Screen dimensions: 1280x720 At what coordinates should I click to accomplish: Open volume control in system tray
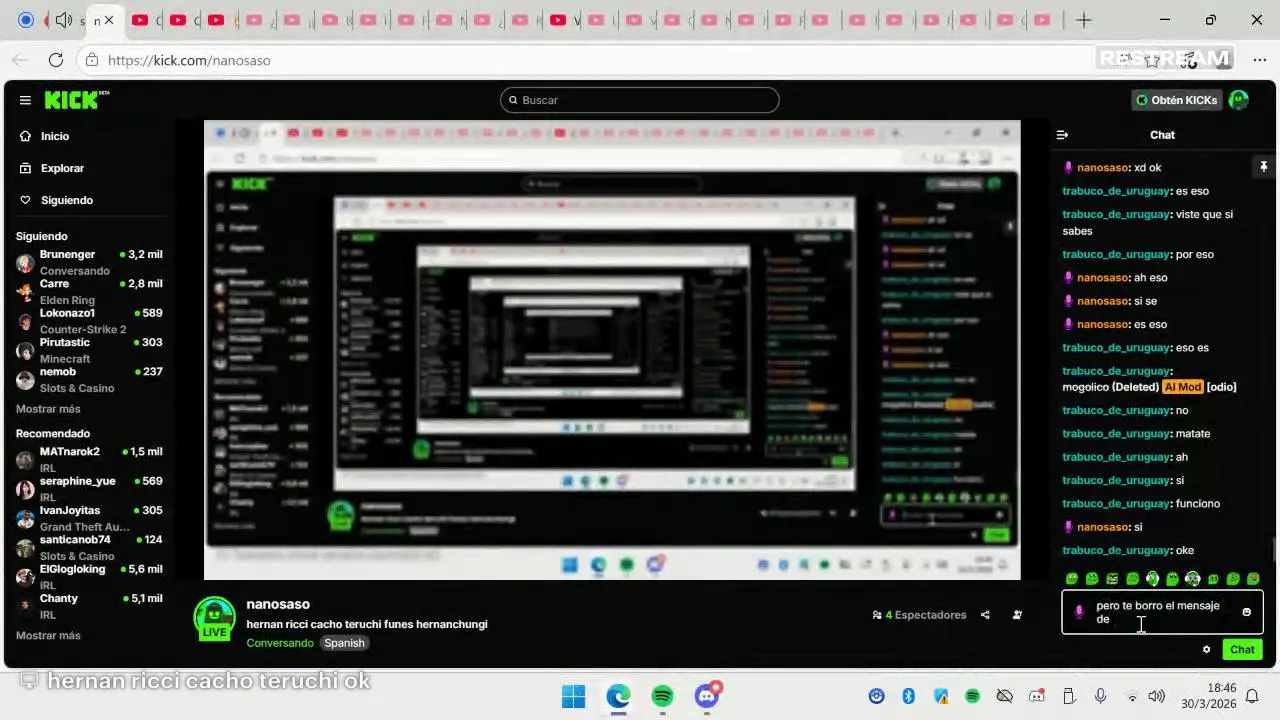[x=1157, y=696]
